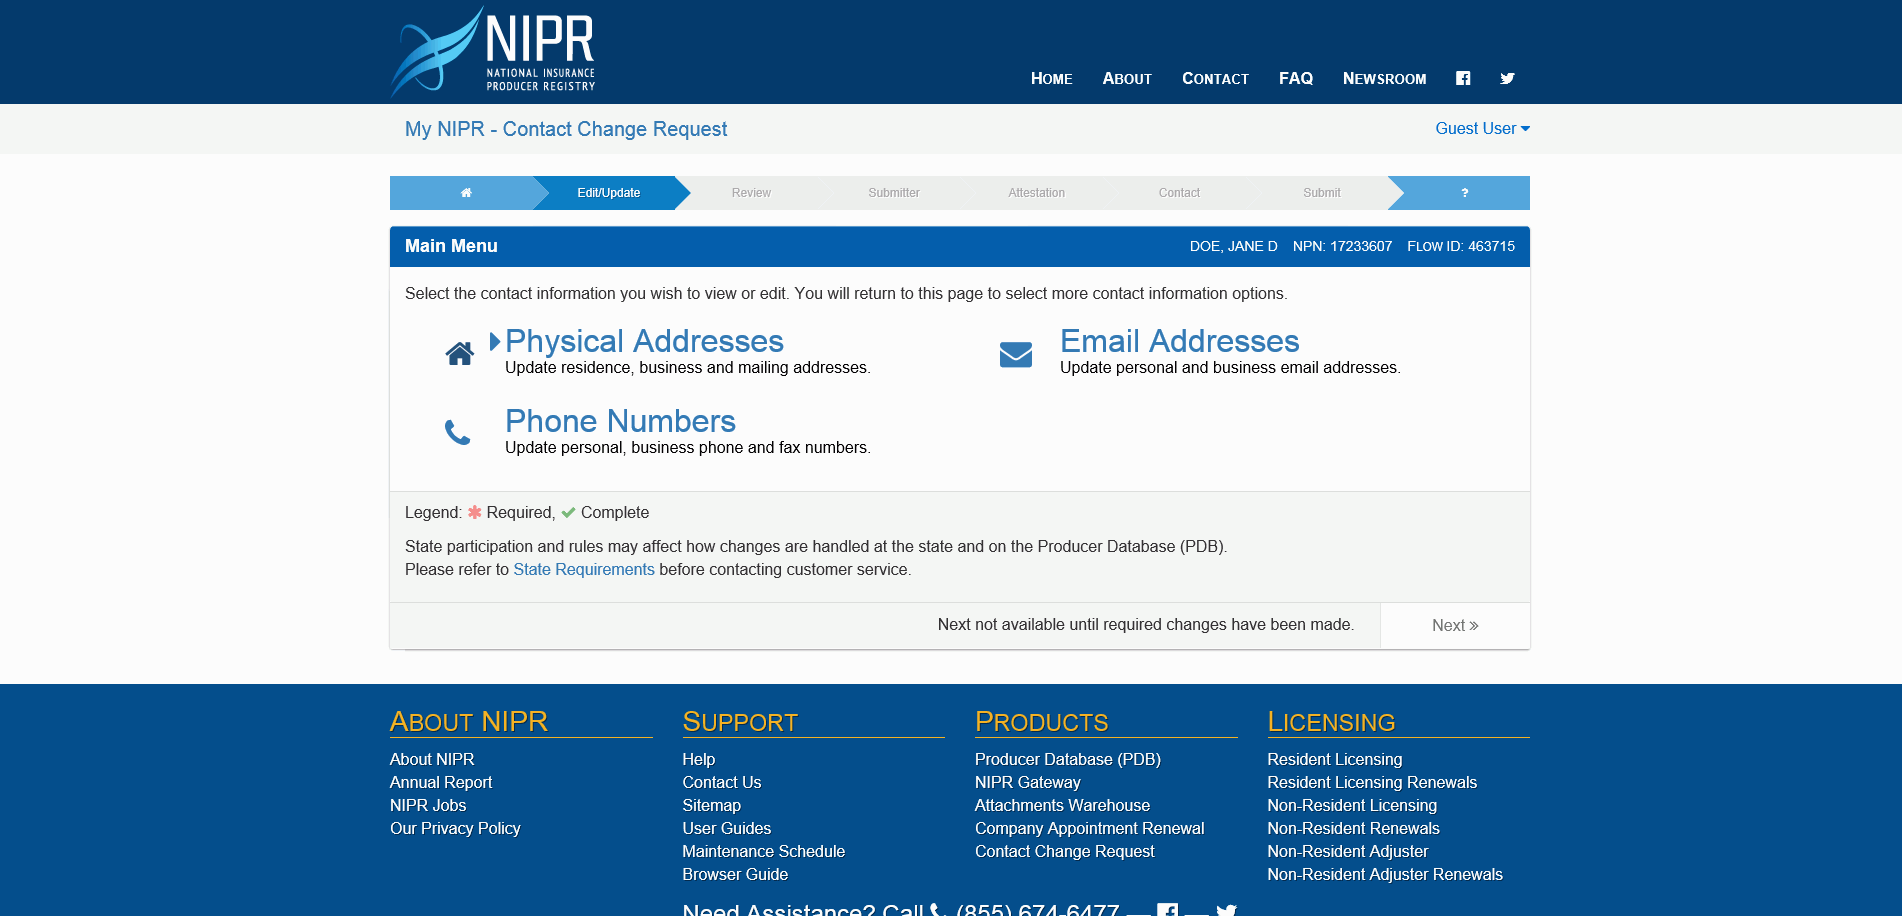Expand the Guest User dropdown

click(x=1482, y=128)
